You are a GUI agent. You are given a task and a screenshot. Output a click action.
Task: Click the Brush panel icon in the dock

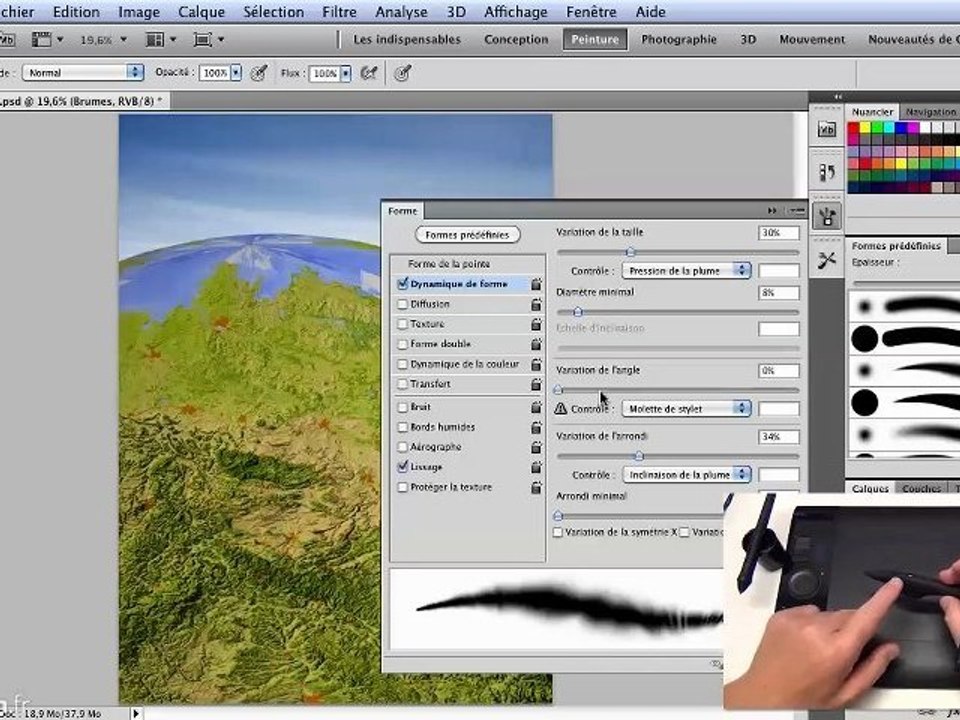pyautogui.click(x=827, y=216)
